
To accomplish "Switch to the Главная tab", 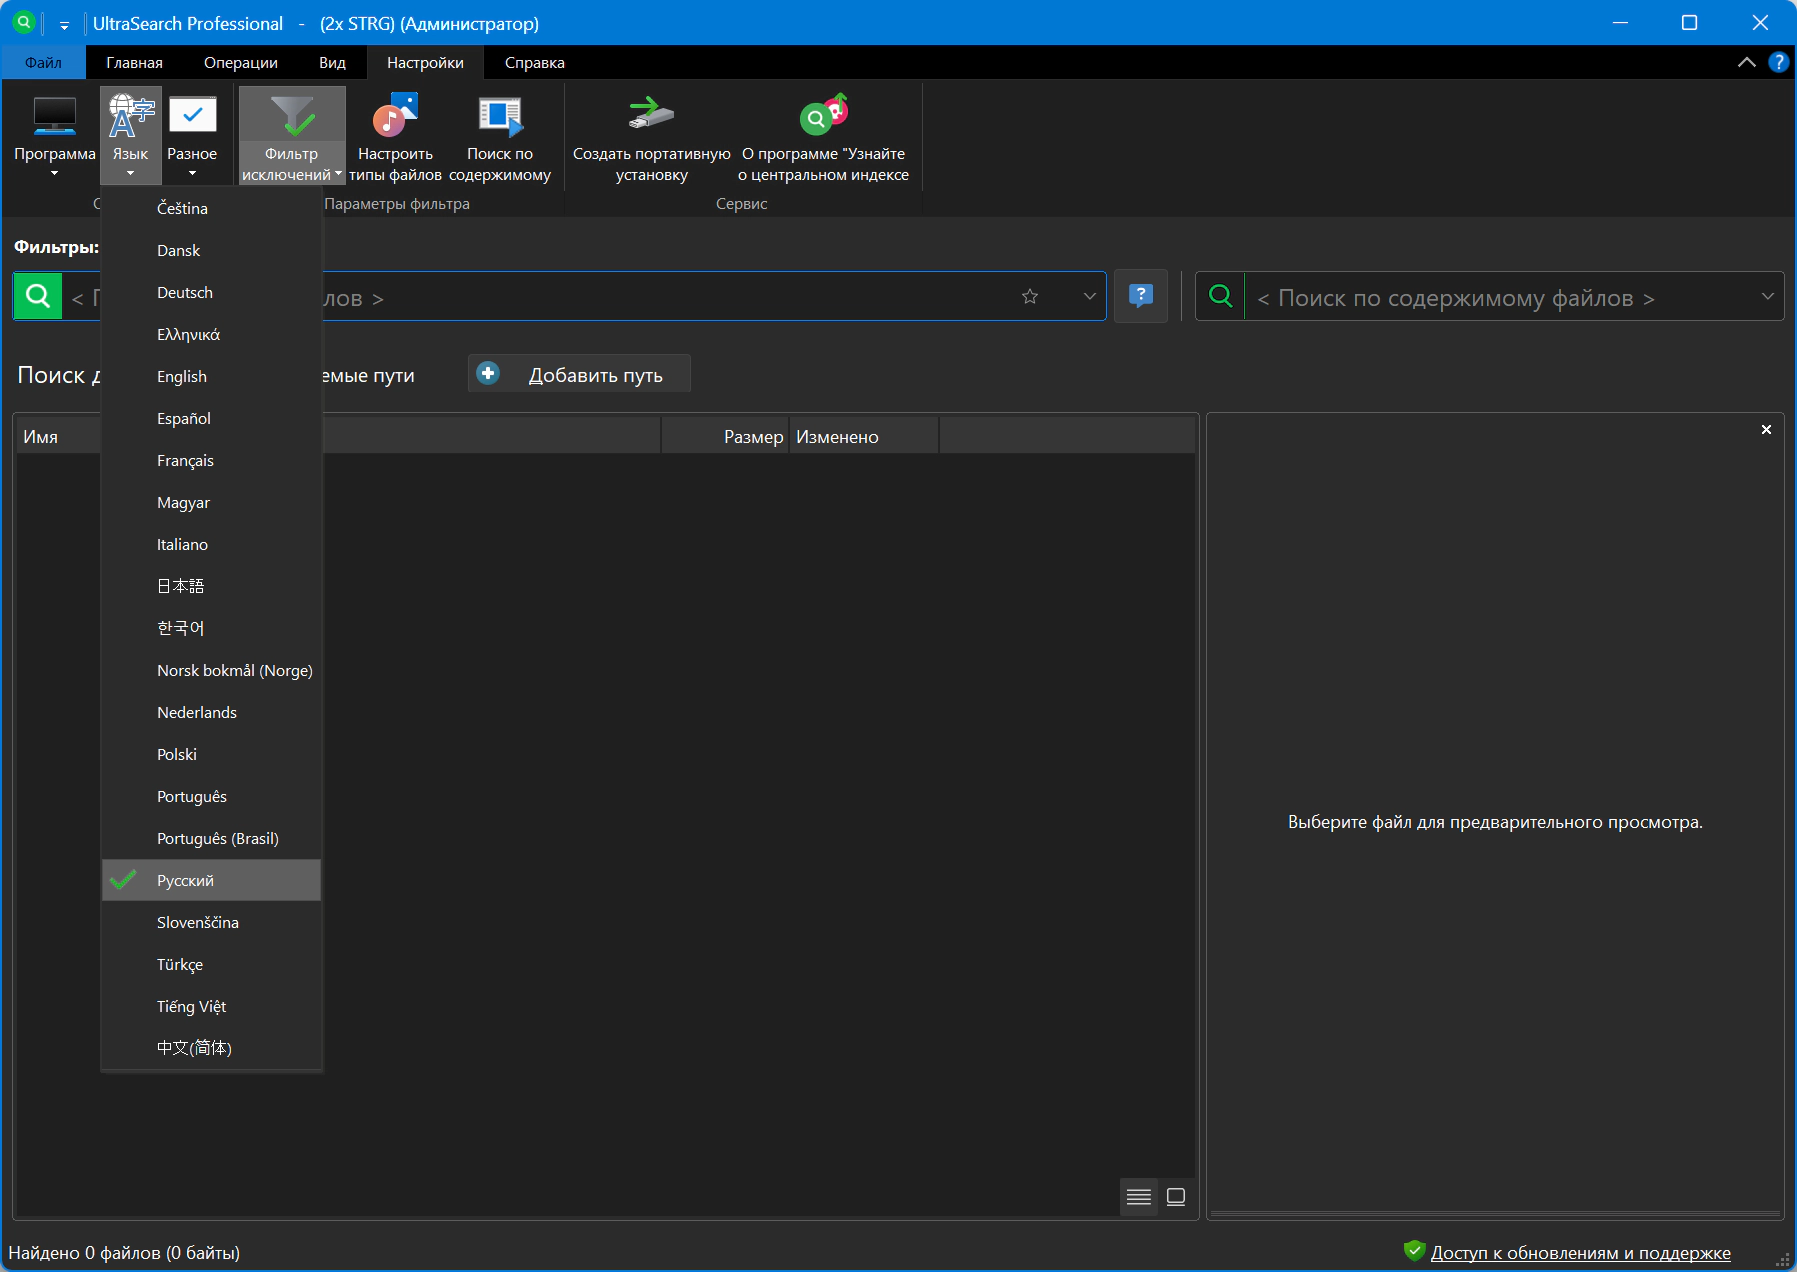I will 134,62.
